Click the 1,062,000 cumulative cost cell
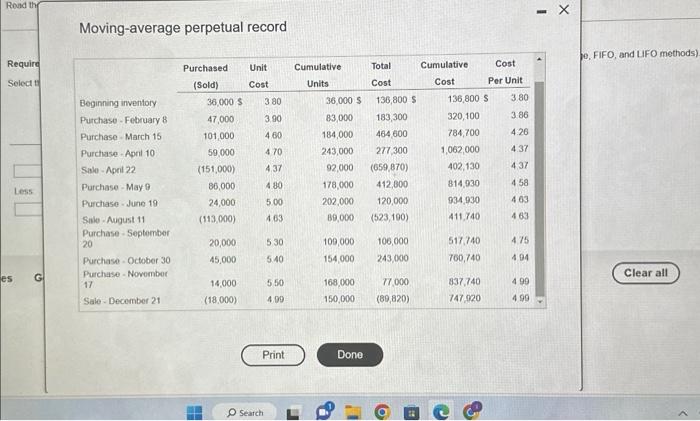700x421 pixels. [460, 150]
